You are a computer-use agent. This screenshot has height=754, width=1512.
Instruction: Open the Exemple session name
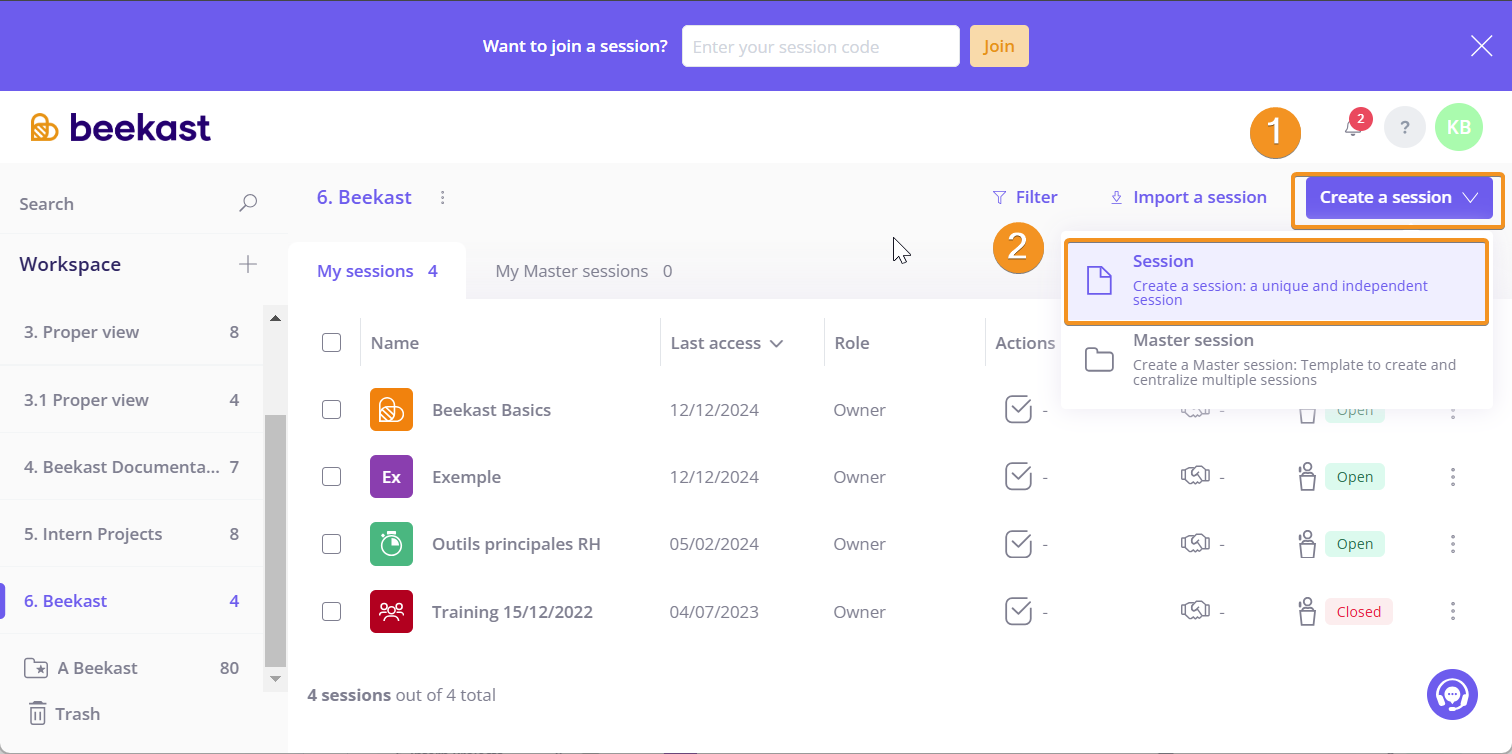click(466, 477)
